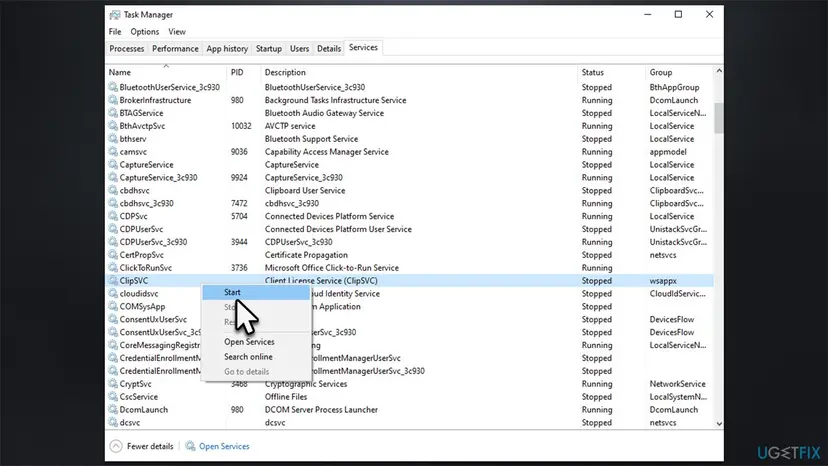828x466 pixels.
Task: Click 'Microsoft Office Click-to-Run Service' description
Action: coord(332,268)
